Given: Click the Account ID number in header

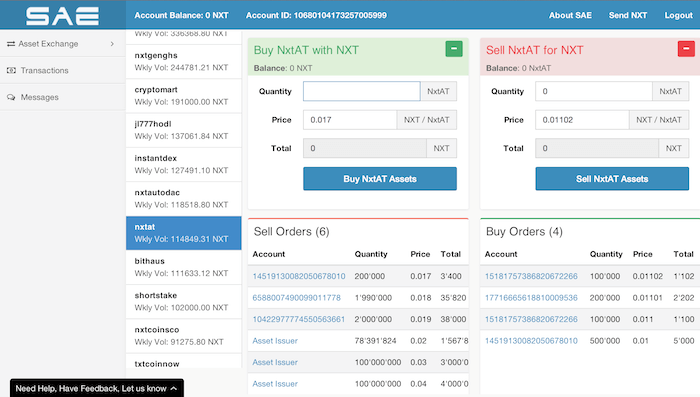Looking at the screenshot, I should (340, 15).
